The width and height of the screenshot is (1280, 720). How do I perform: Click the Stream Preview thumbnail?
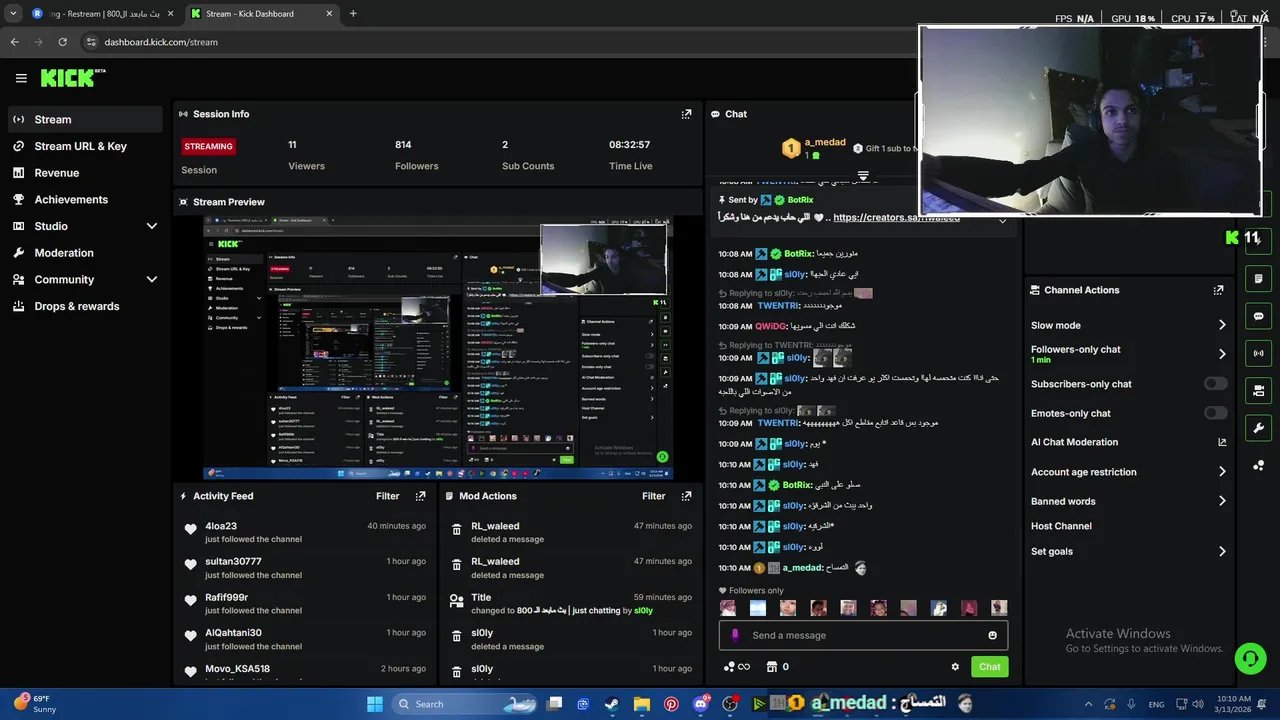(438, 348)
